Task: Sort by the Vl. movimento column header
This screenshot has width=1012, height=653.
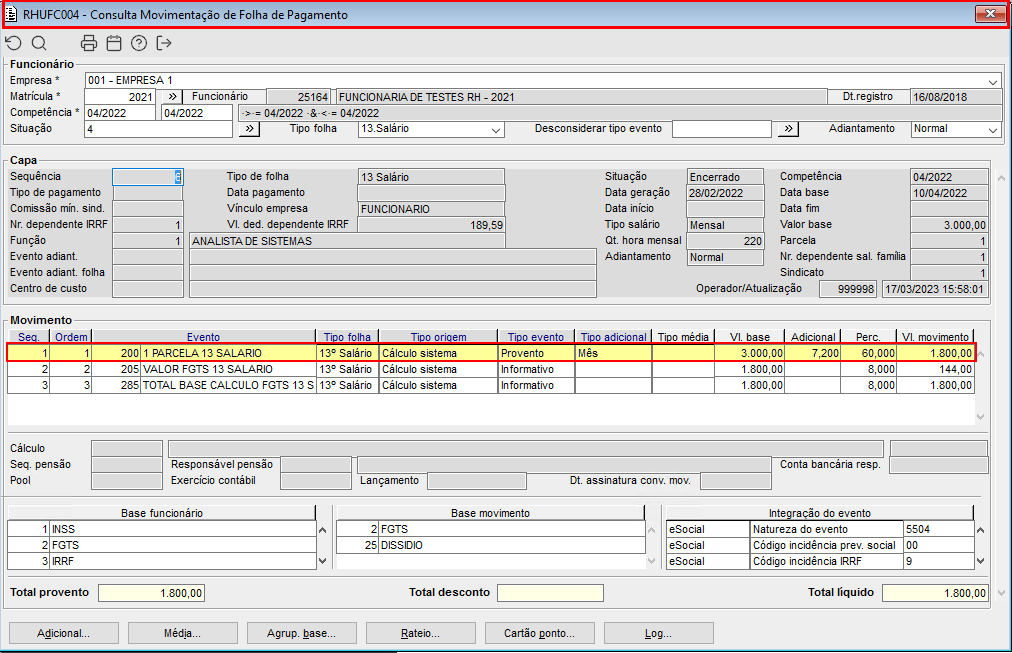Action: [934, 337]
